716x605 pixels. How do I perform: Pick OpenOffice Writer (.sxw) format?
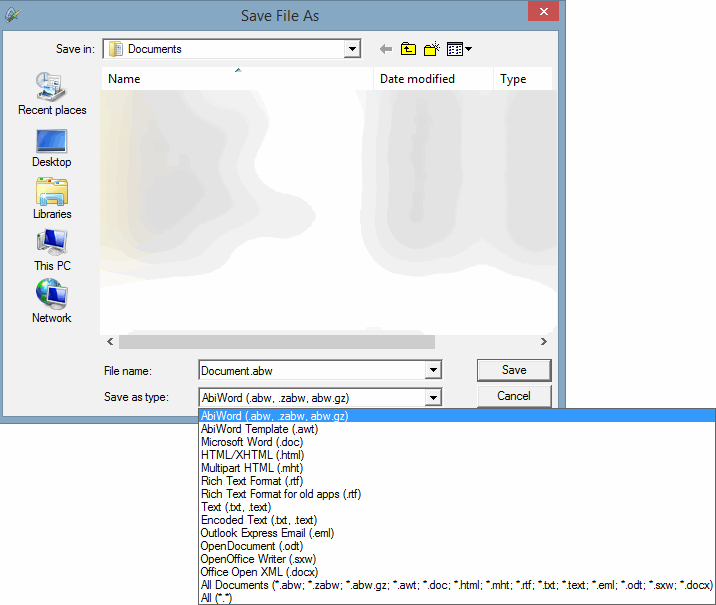tap(457, 559)
